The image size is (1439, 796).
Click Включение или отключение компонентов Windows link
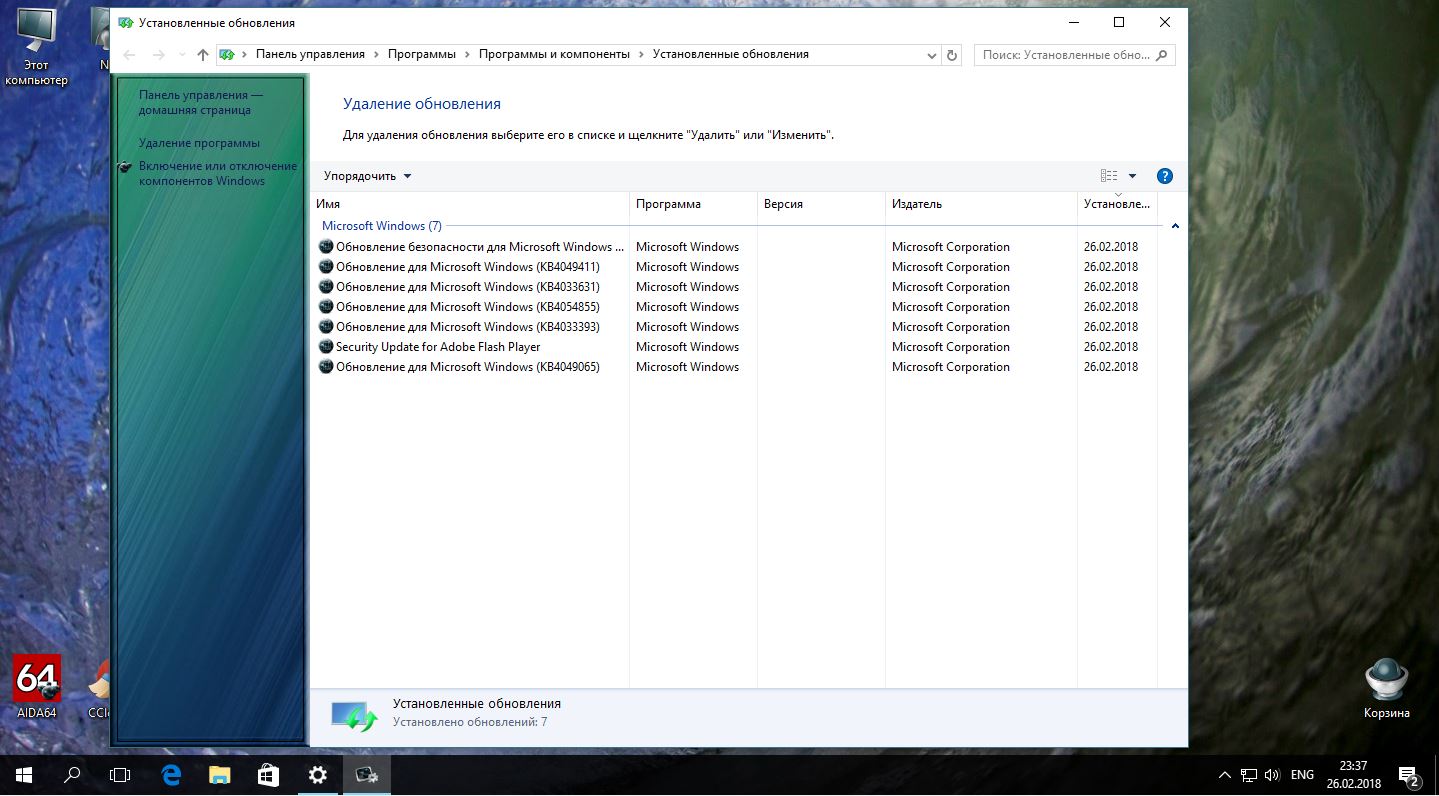(x=217, y=173)
